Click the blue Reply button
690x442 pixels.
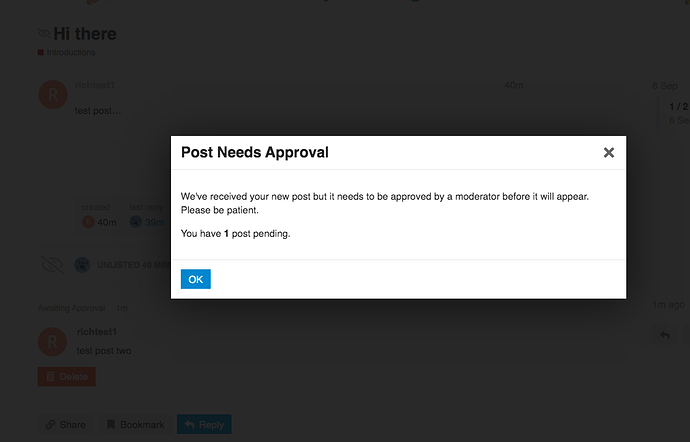pyautogui.click(x=204, y=424)
